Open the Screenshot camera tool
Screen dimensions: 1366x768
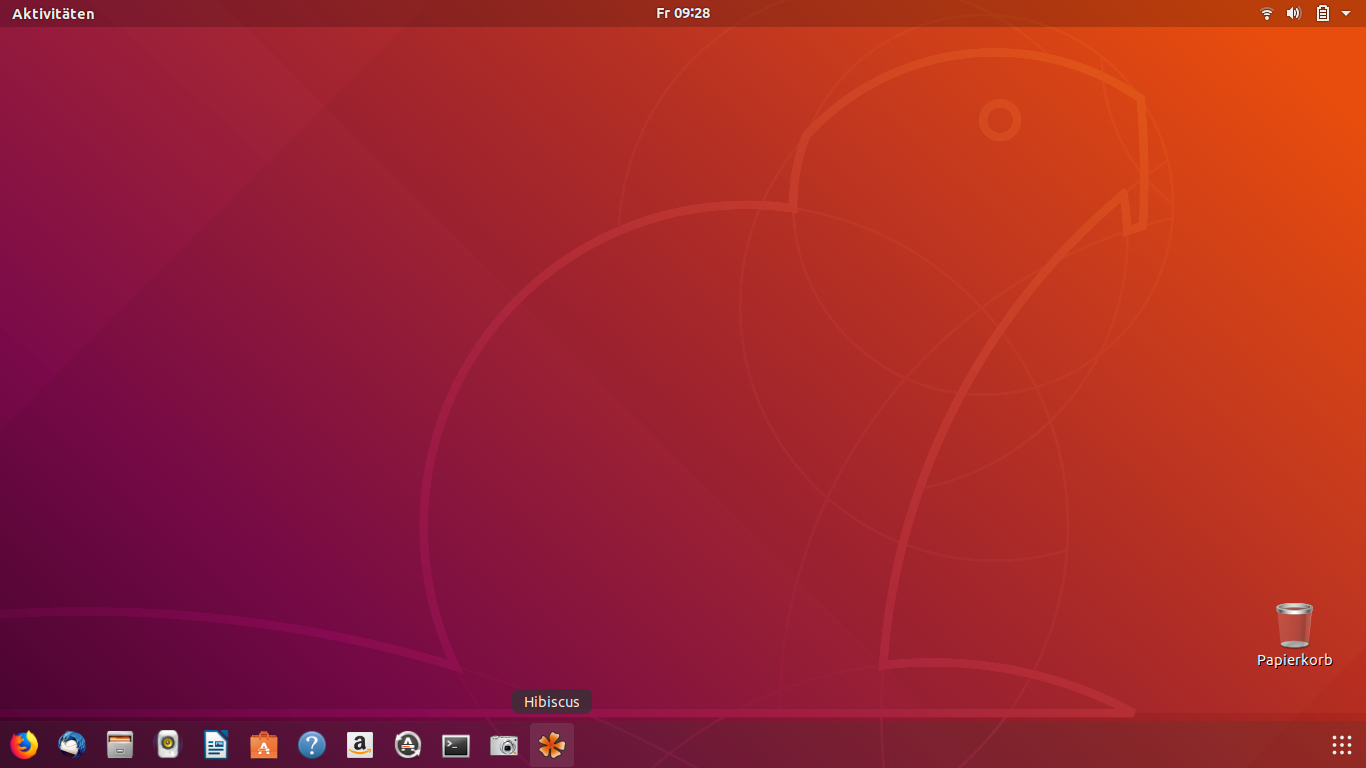[x=504, y=745]
